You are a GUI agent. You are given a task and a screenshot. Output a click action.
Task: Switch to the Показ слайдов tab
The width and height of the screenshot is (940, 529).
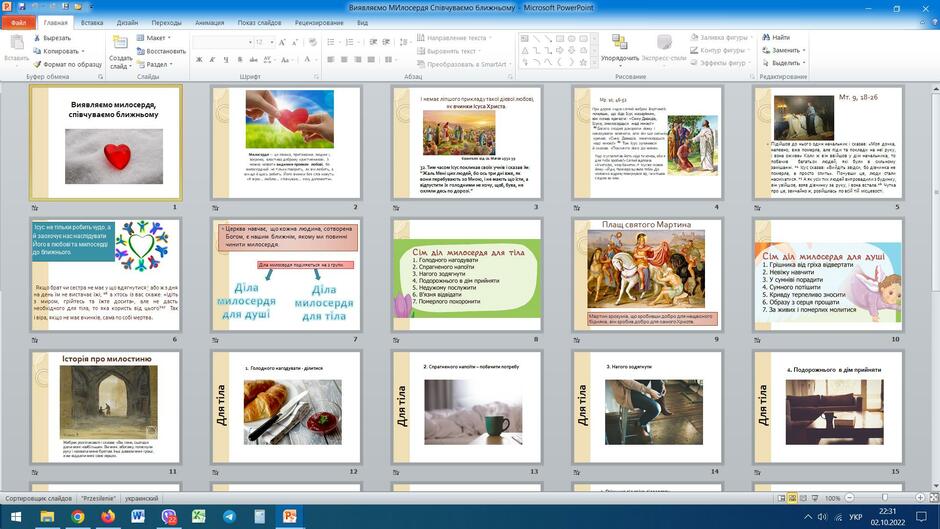(259, 23)
